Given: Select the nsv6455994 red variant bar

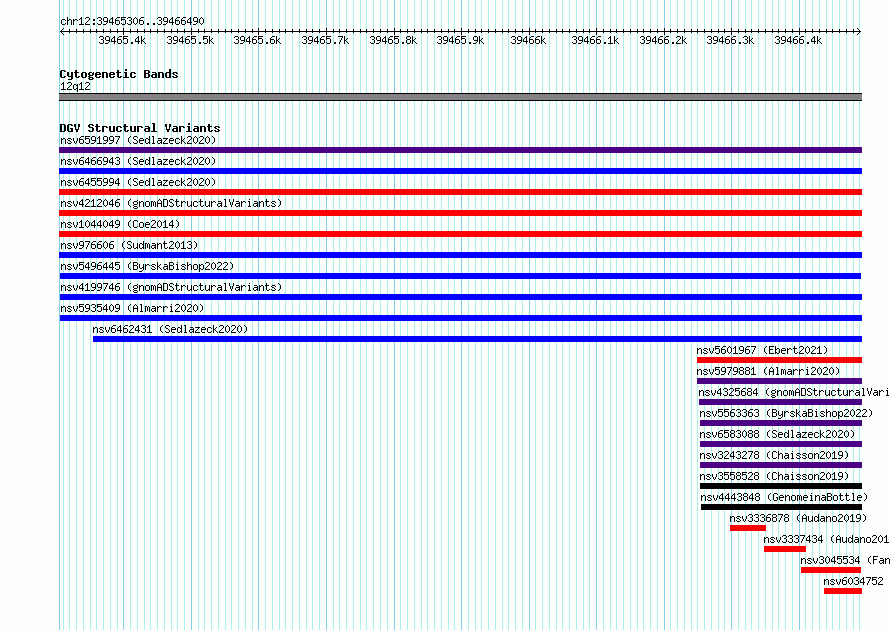Looking at the screenshot, I should tap(460, 192).
